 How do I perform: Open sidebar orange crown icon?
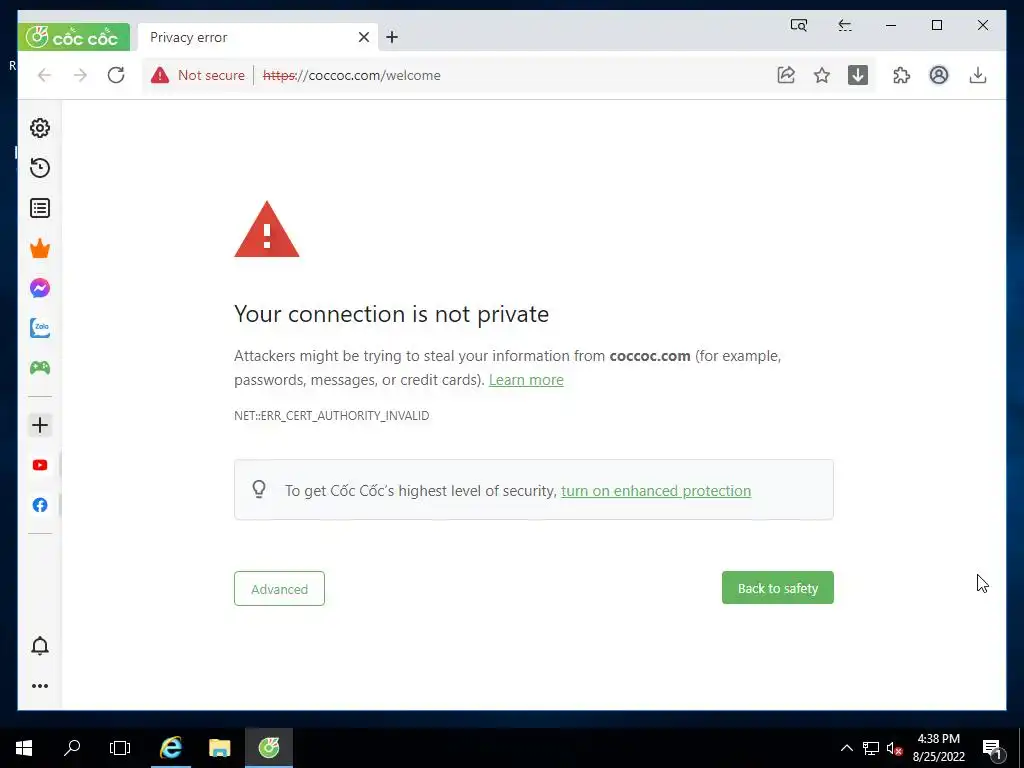[x=40, y=248]
